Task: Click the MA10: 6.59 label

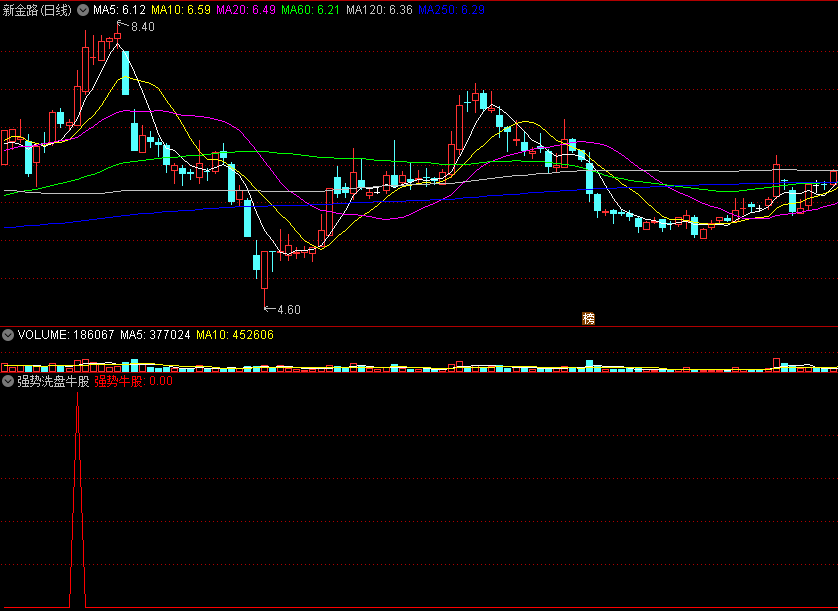Action: 181,10
